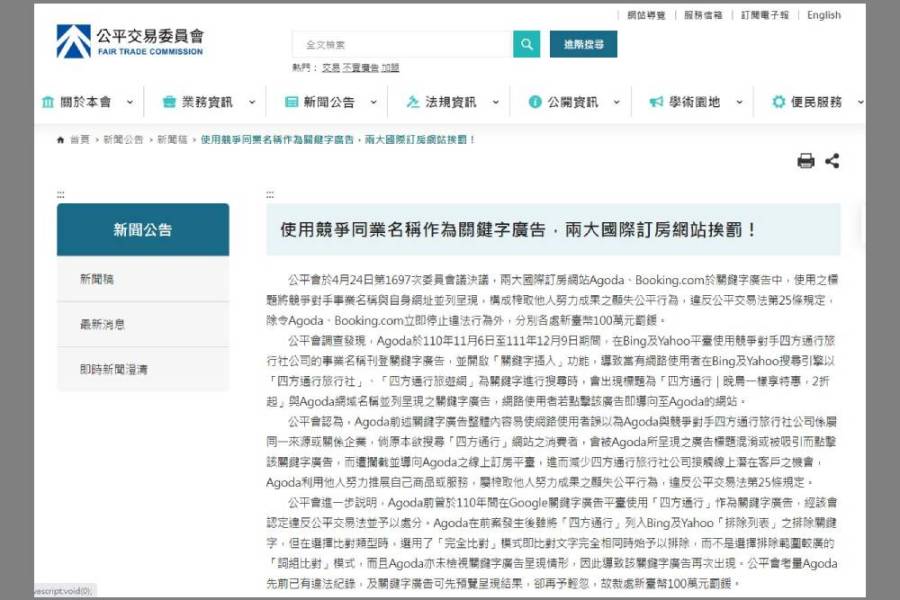Click the briefcase icon beside 業務資訊
900x600 pixels.
(x=169, y=102)
